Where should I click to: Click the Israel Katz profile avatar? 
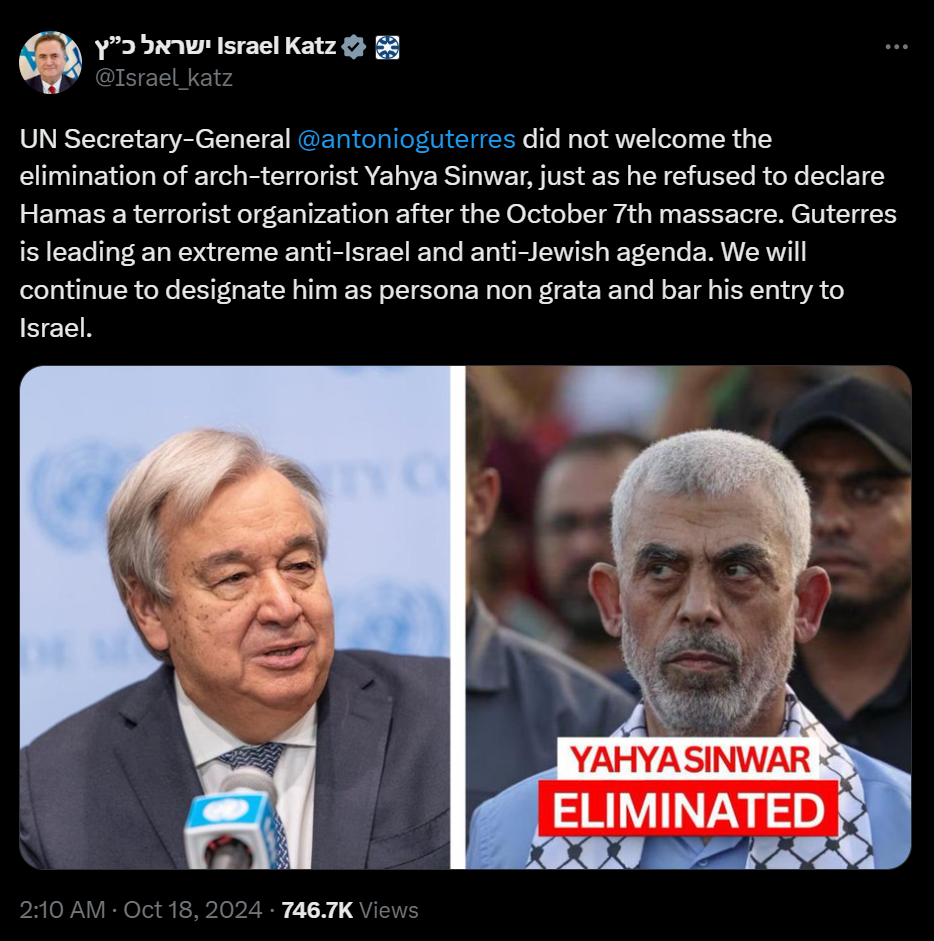click(50, 62)
